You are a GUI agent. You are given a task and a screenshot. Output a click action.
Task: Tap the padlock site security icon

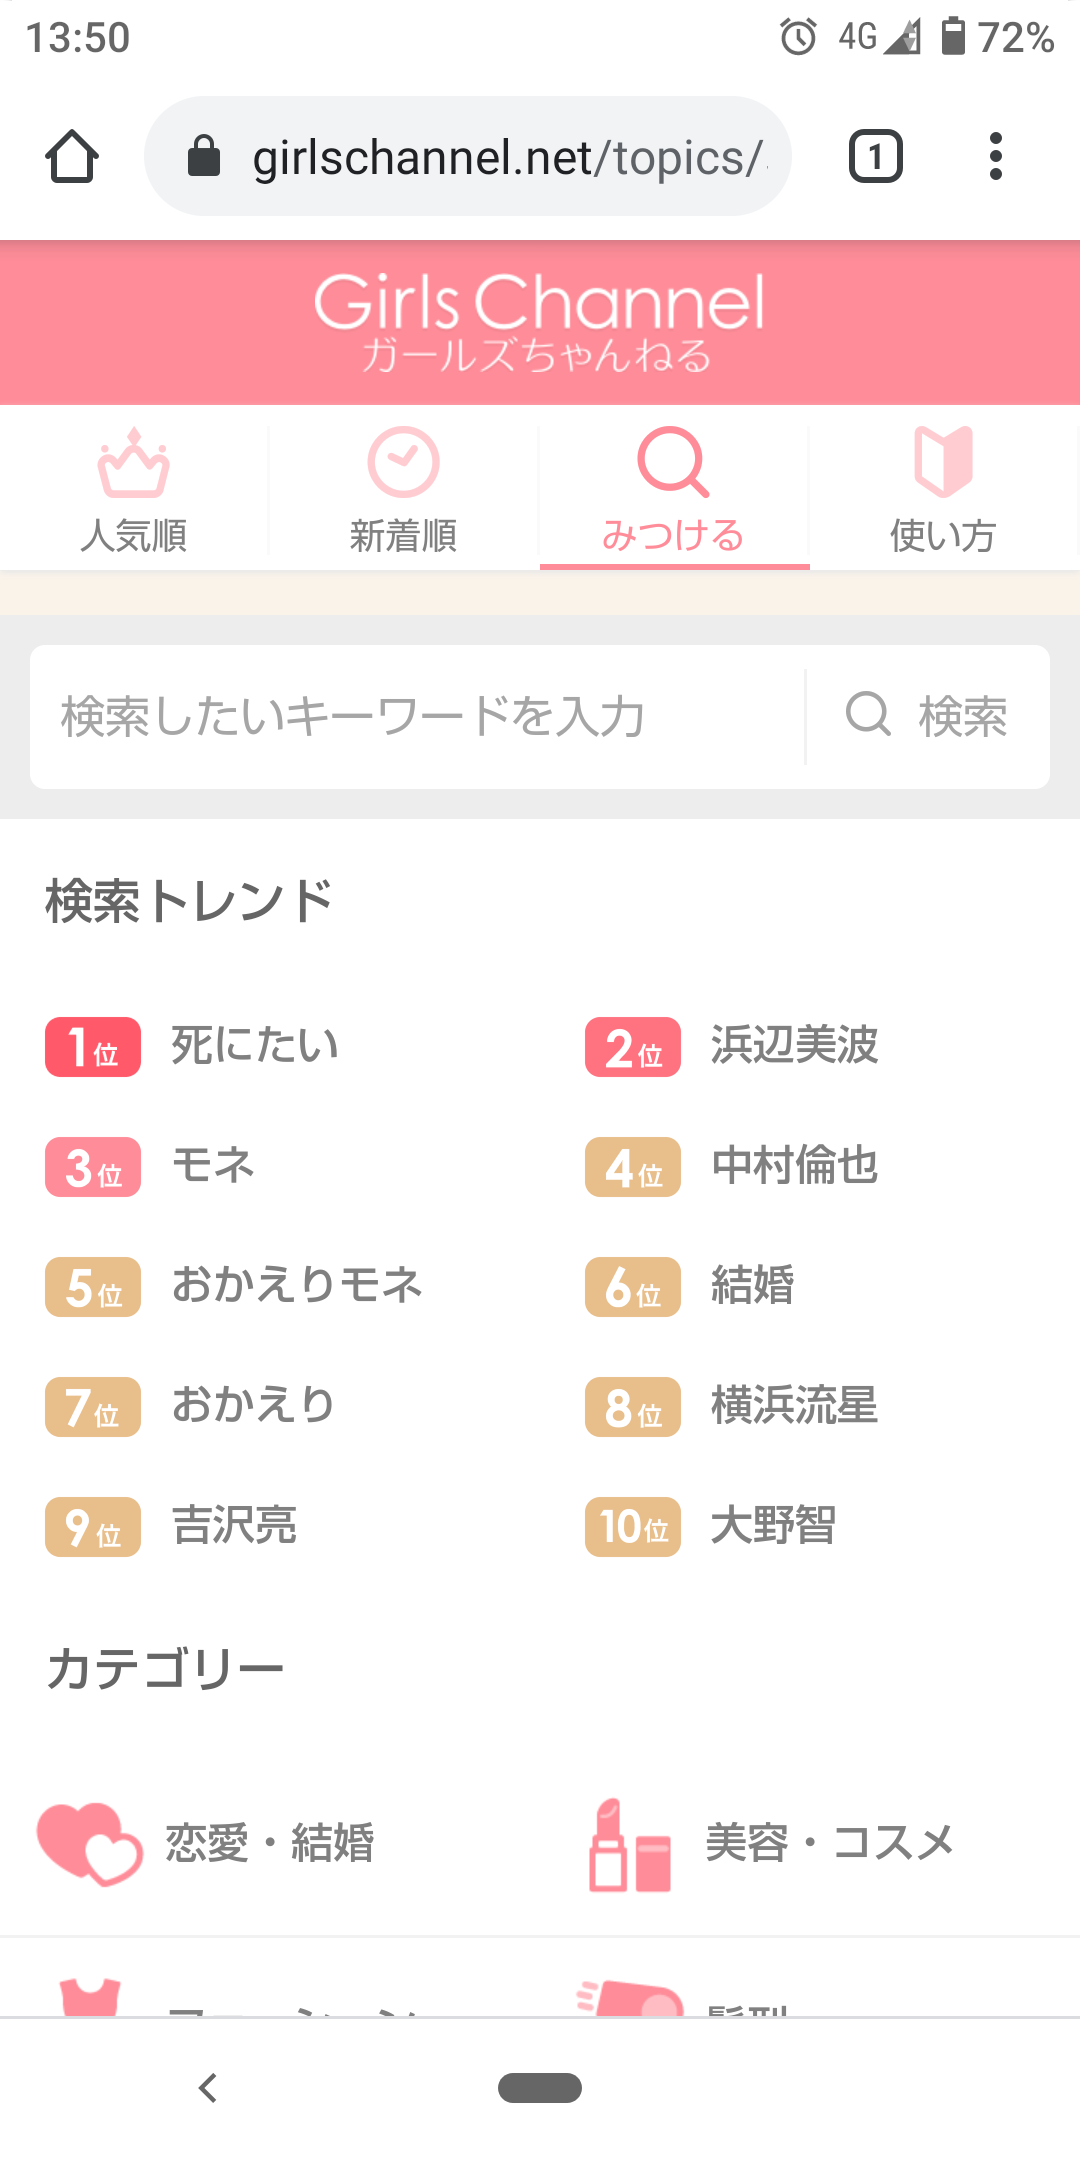click(204, 157)
